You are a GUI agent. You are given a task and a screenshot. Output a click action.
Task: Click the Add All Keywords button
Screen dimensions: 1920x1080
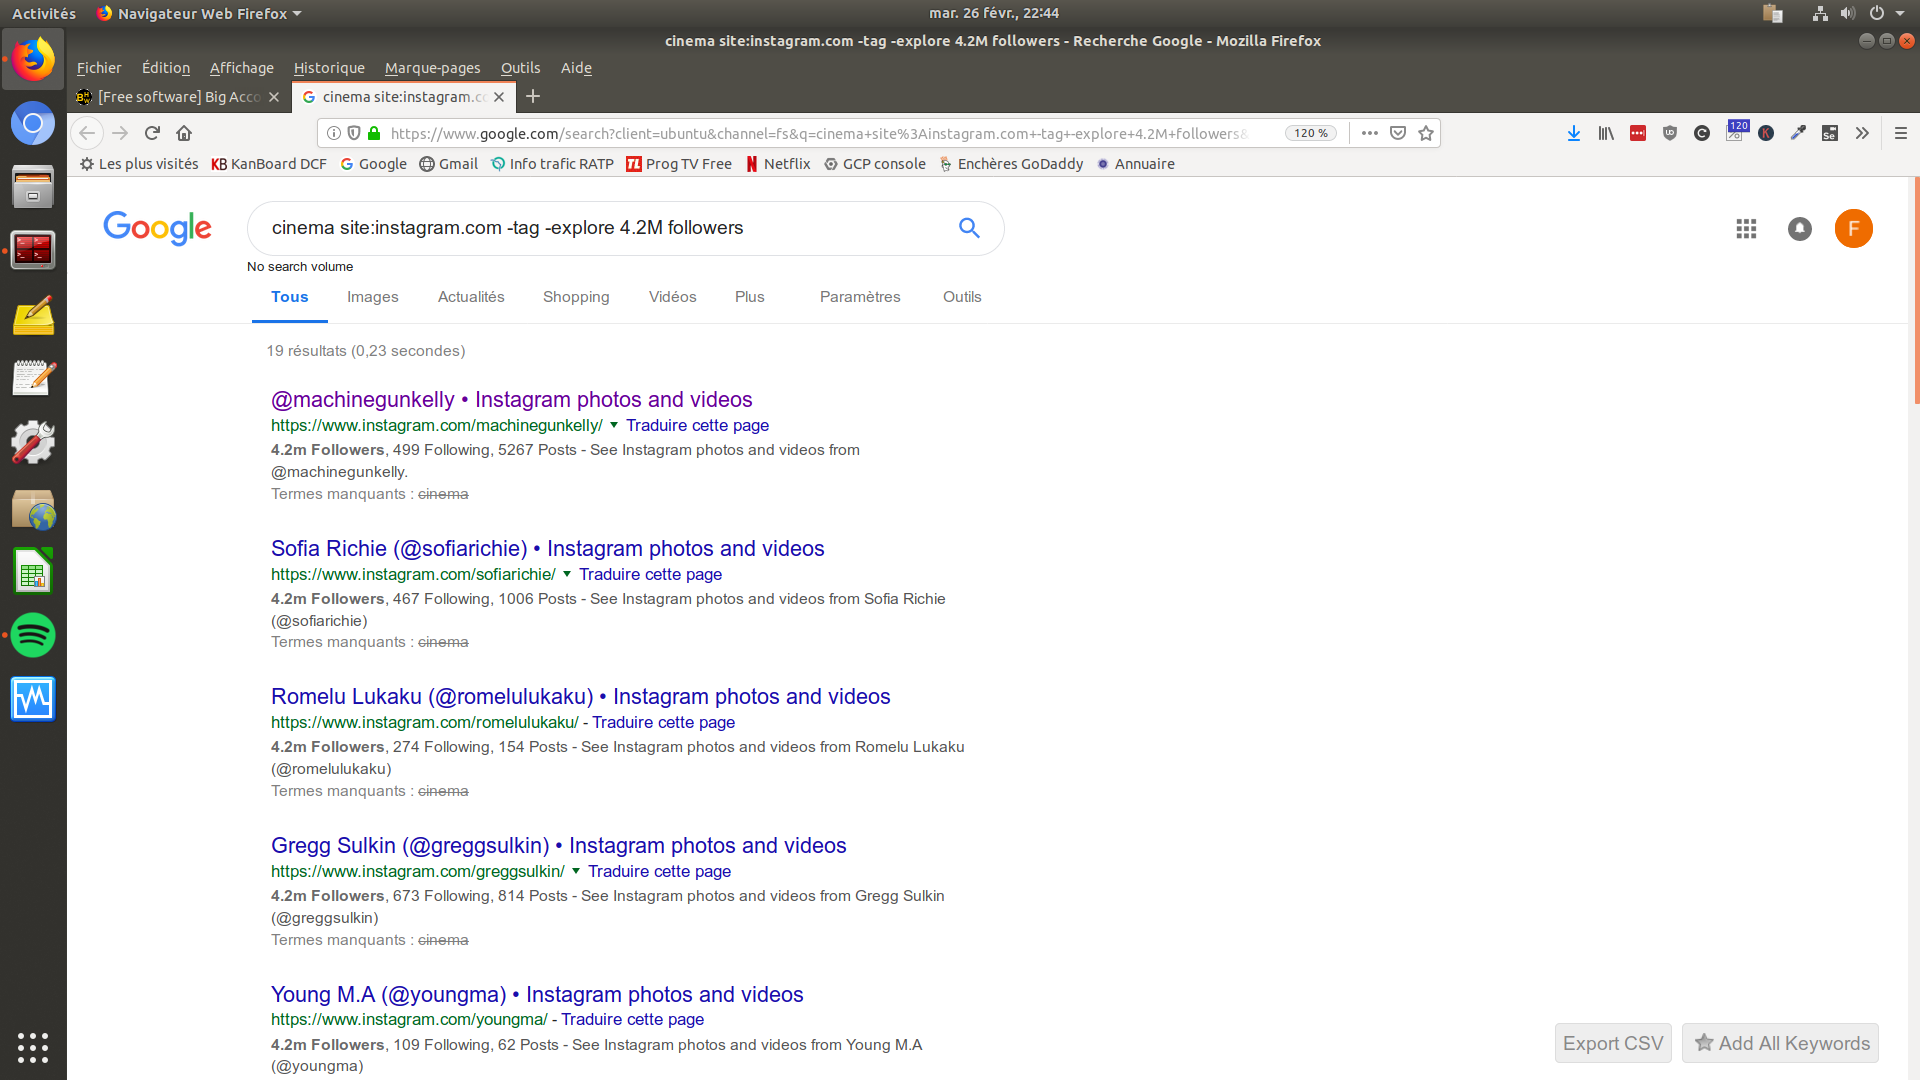[1781, 1043]
